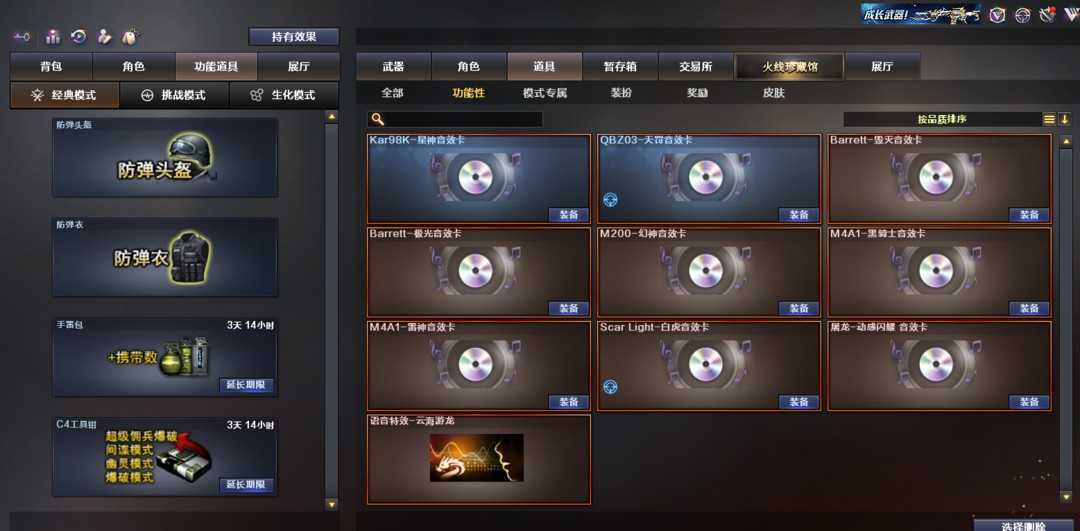Open the purple V shield icon
1080x531 pixels.
[997, 14]
